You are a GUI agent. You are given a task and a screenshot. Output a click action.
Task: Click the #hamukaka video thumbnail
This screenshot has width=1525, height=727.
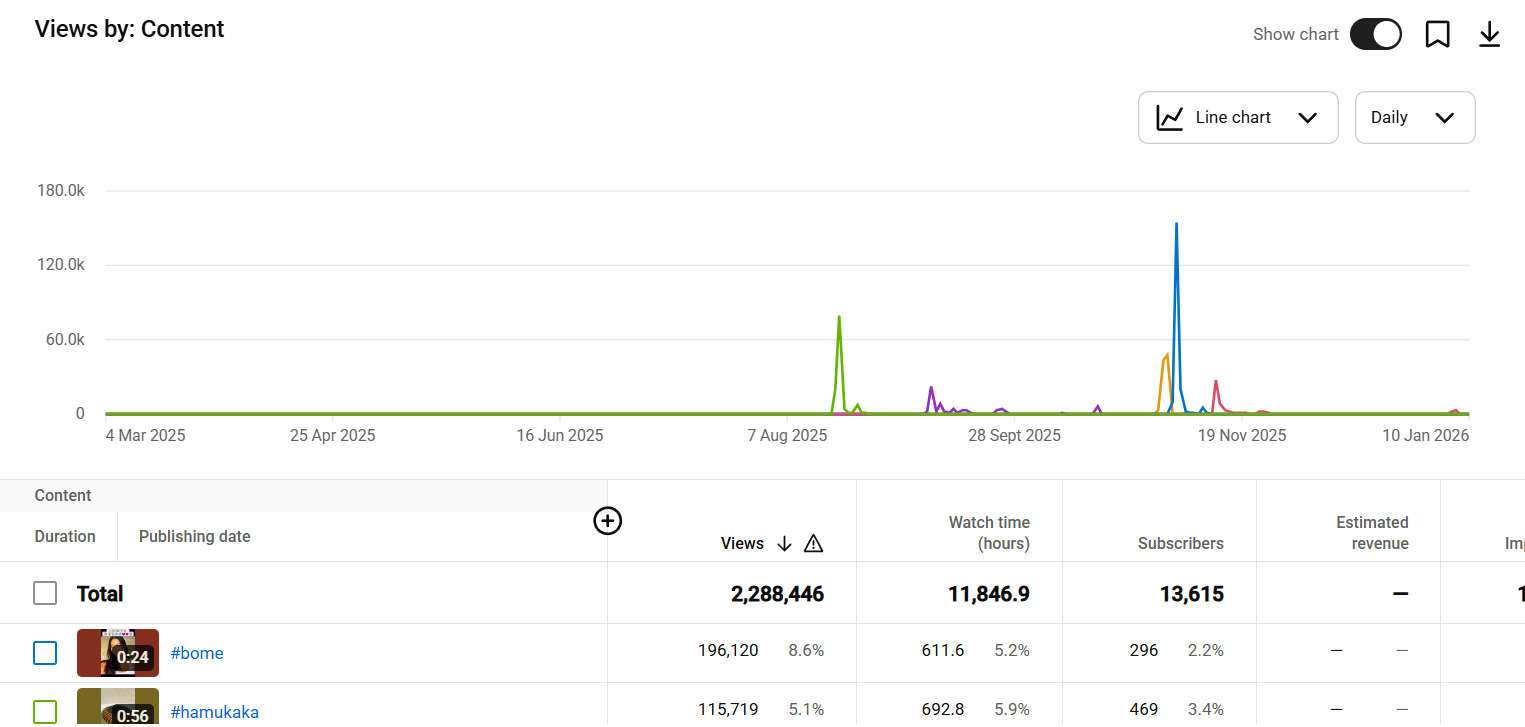click(118, 707)
